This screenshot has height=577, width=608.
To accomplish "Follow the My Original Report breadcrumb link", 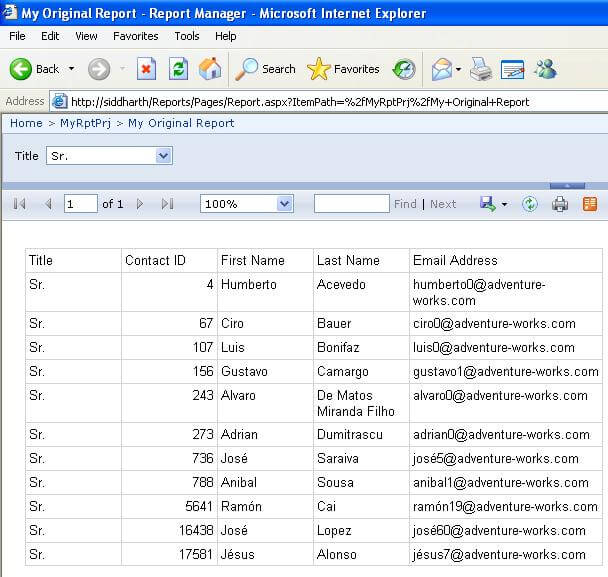I will [x=181, y=123].
